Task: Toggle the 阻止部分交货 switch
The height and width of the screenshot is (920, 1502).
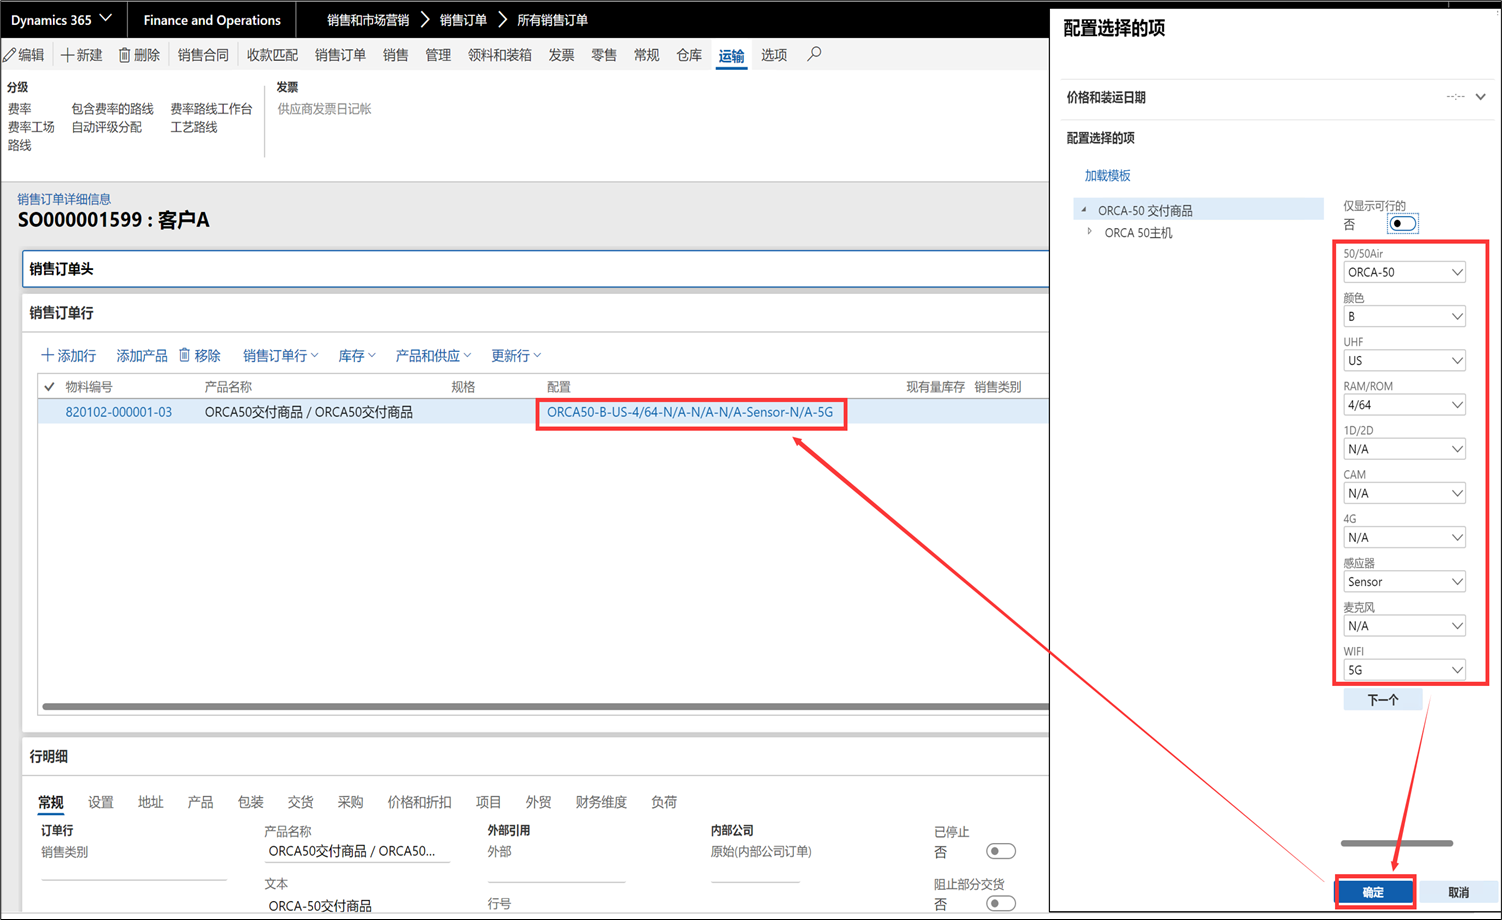Action: click(1000, 904)
